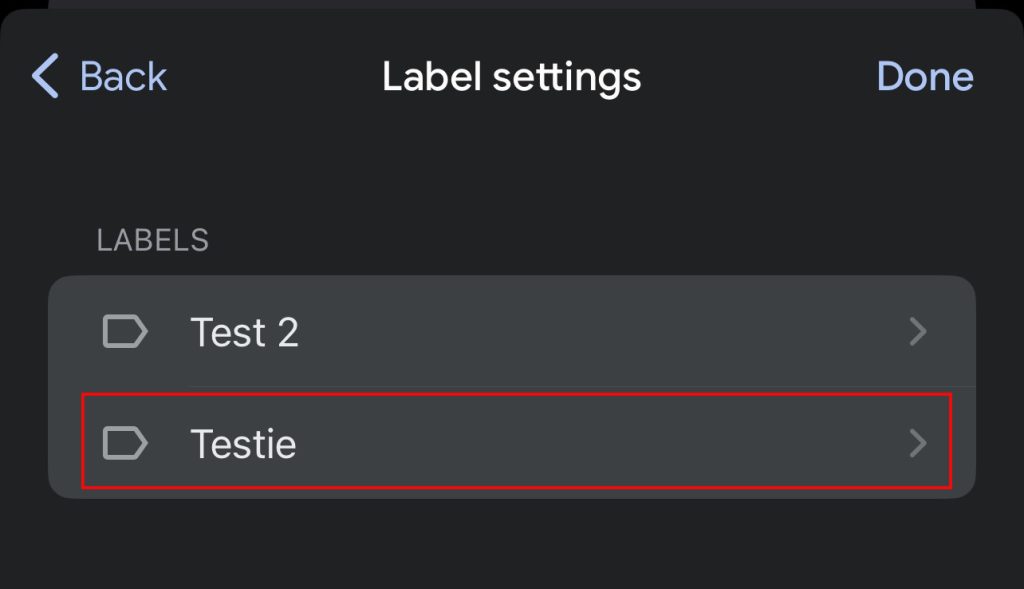Tap the Label settings title
This screenshot has height=589, width=1024.
[511, 76]
